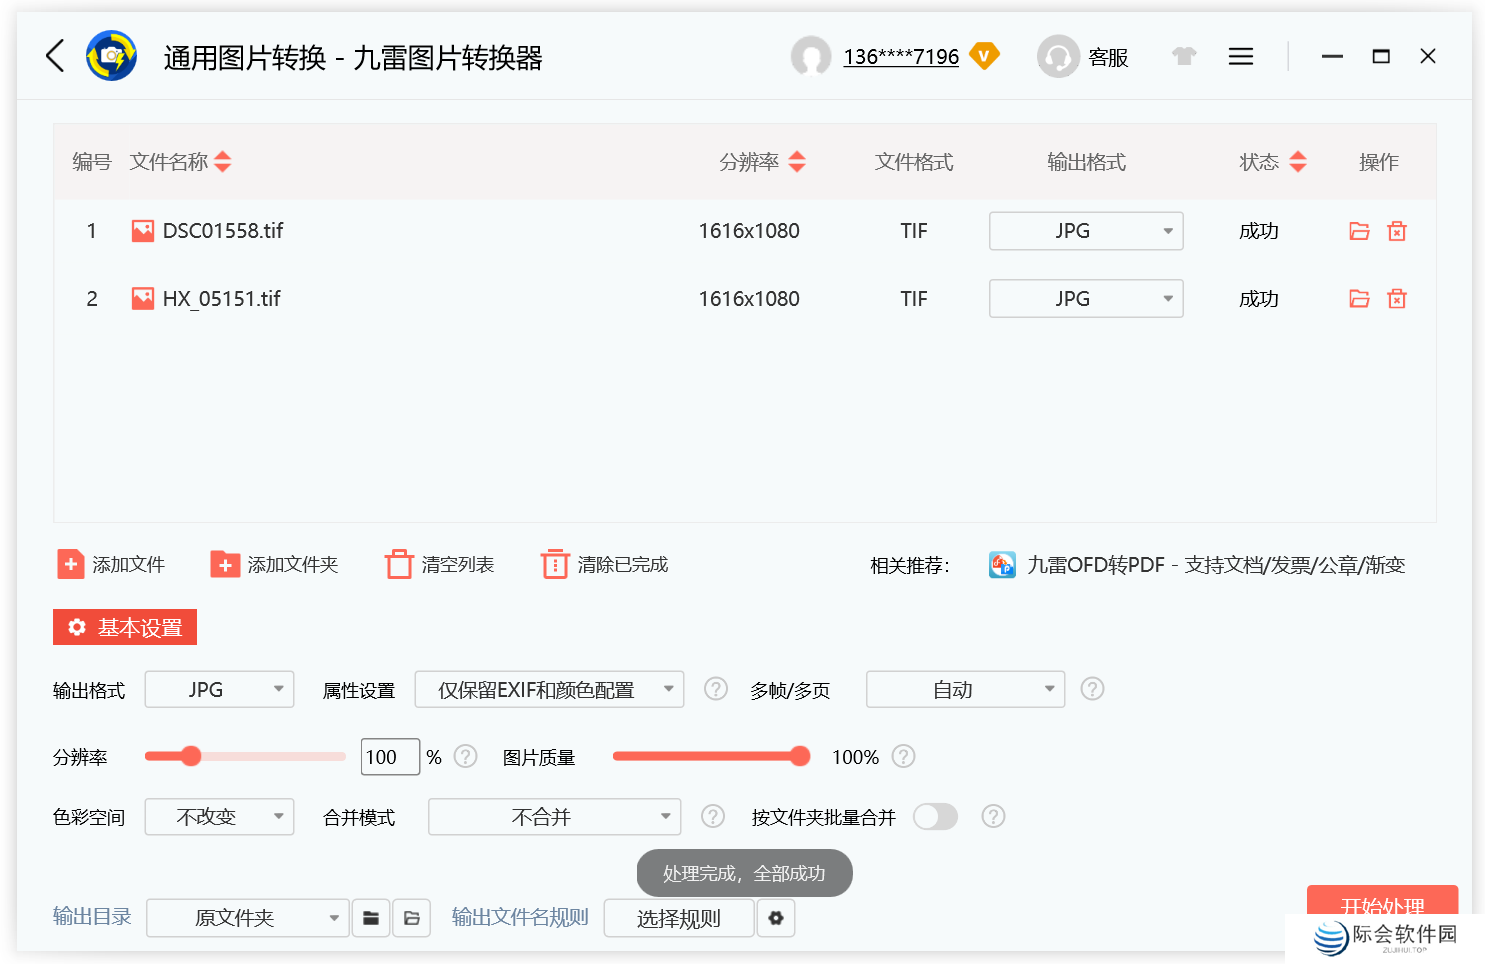Open the 输出目录 原文件夹 dropdown
The width and height of the screenshot is (1485, 964).
247,917
